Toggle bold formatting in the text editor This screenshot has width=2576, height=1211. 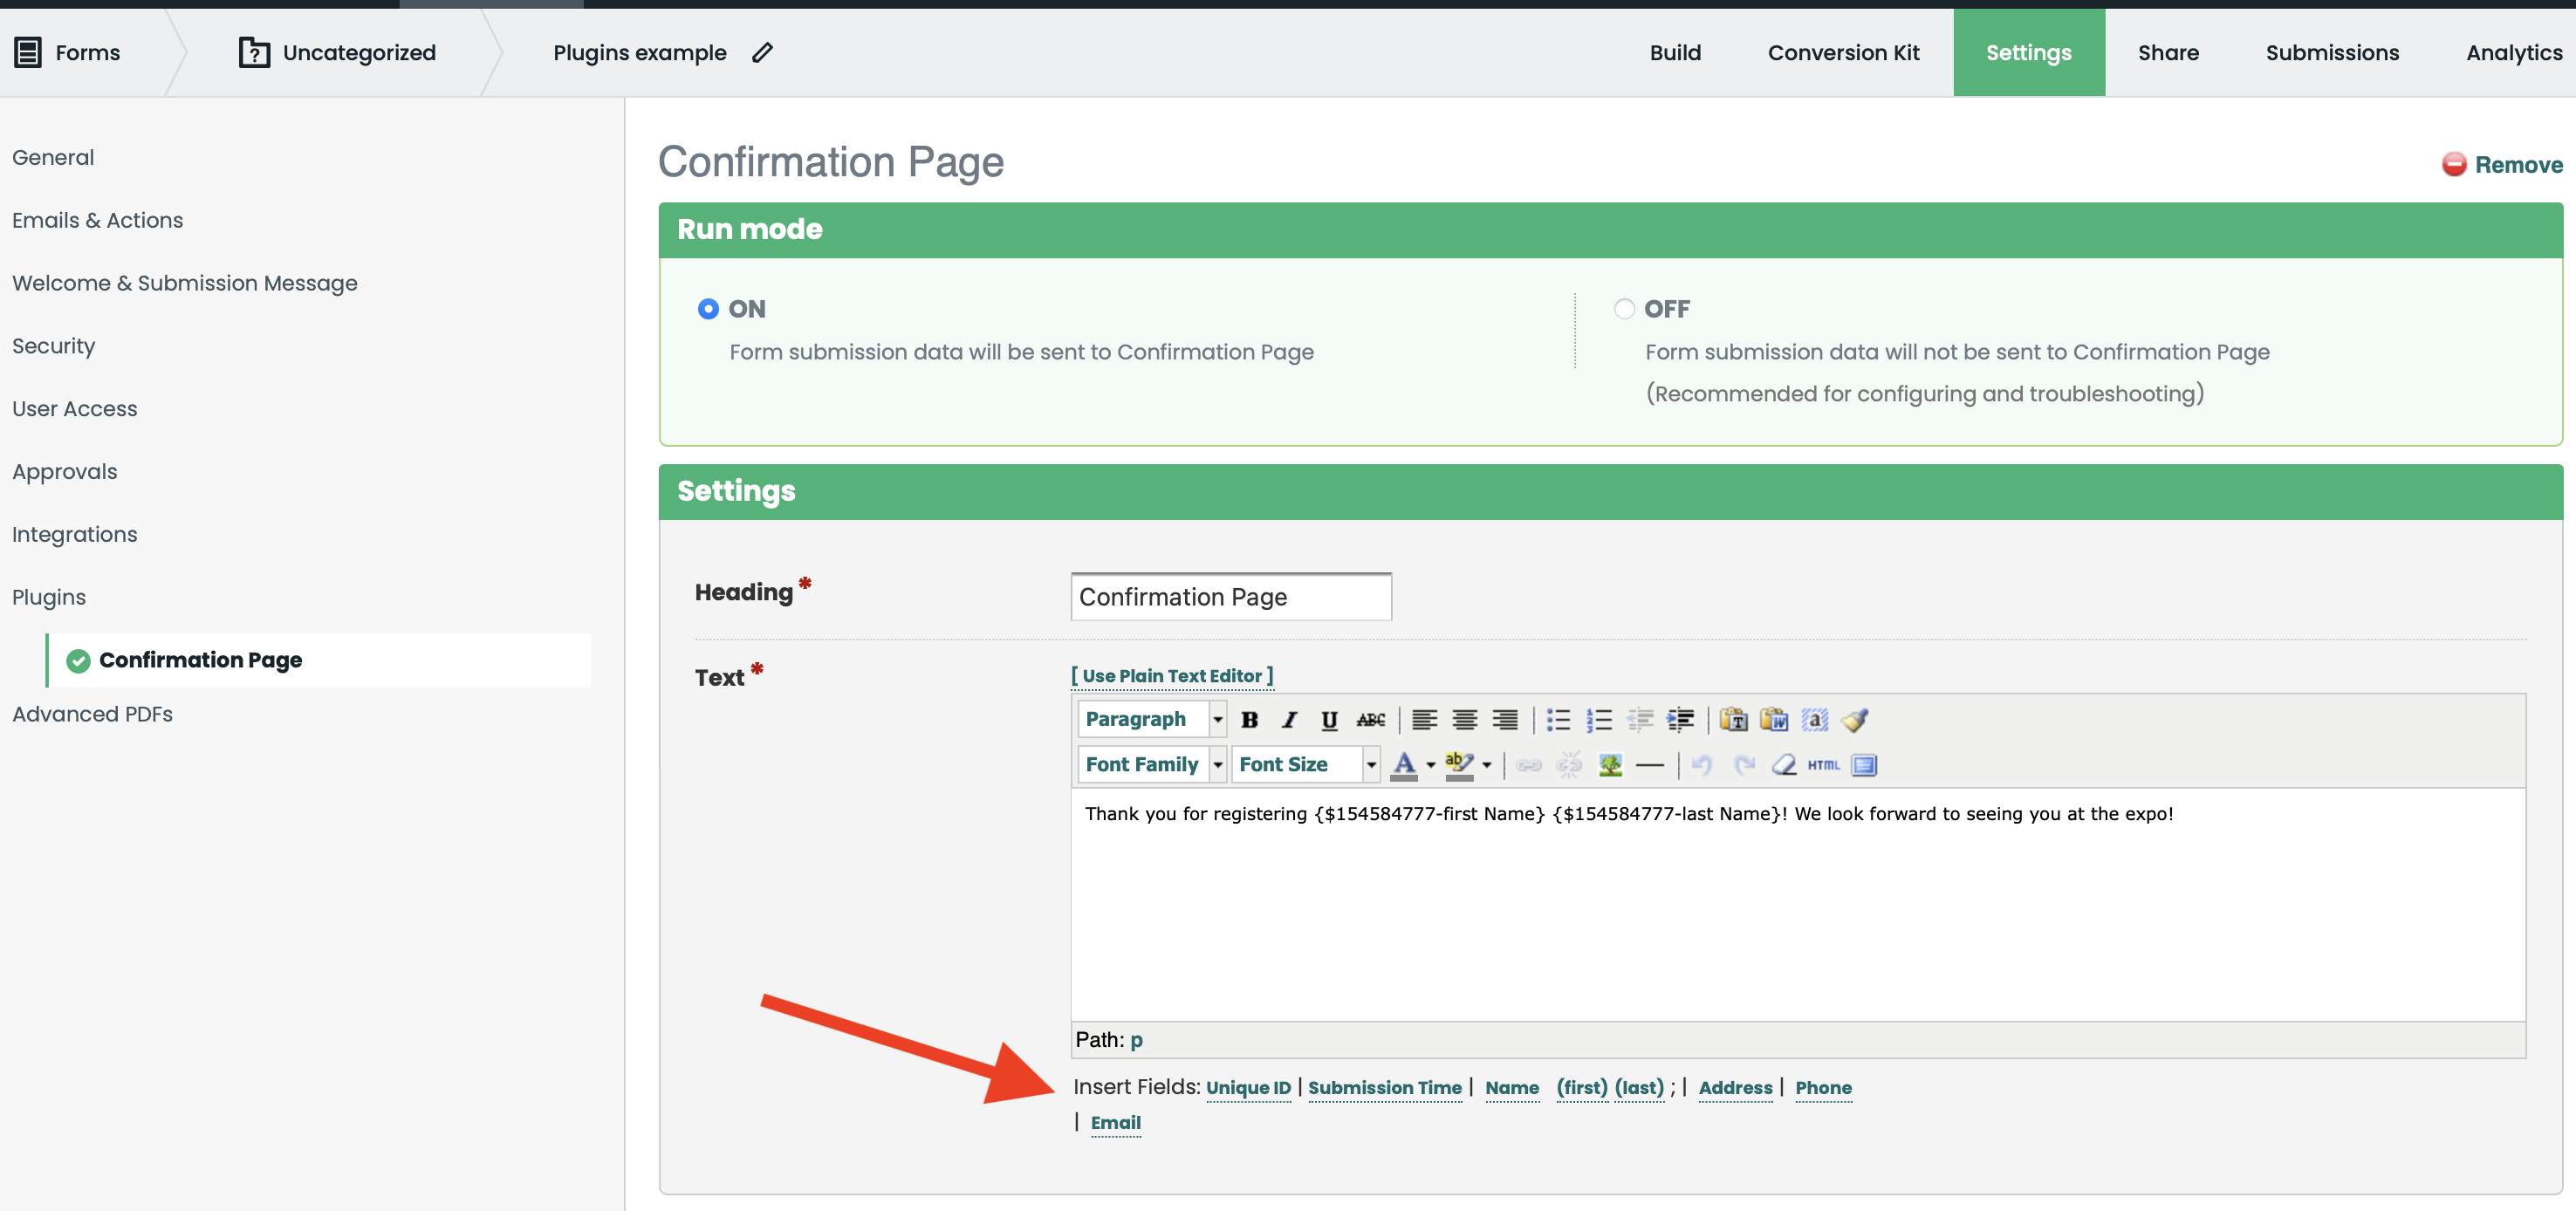click(x=1251, y=721)
